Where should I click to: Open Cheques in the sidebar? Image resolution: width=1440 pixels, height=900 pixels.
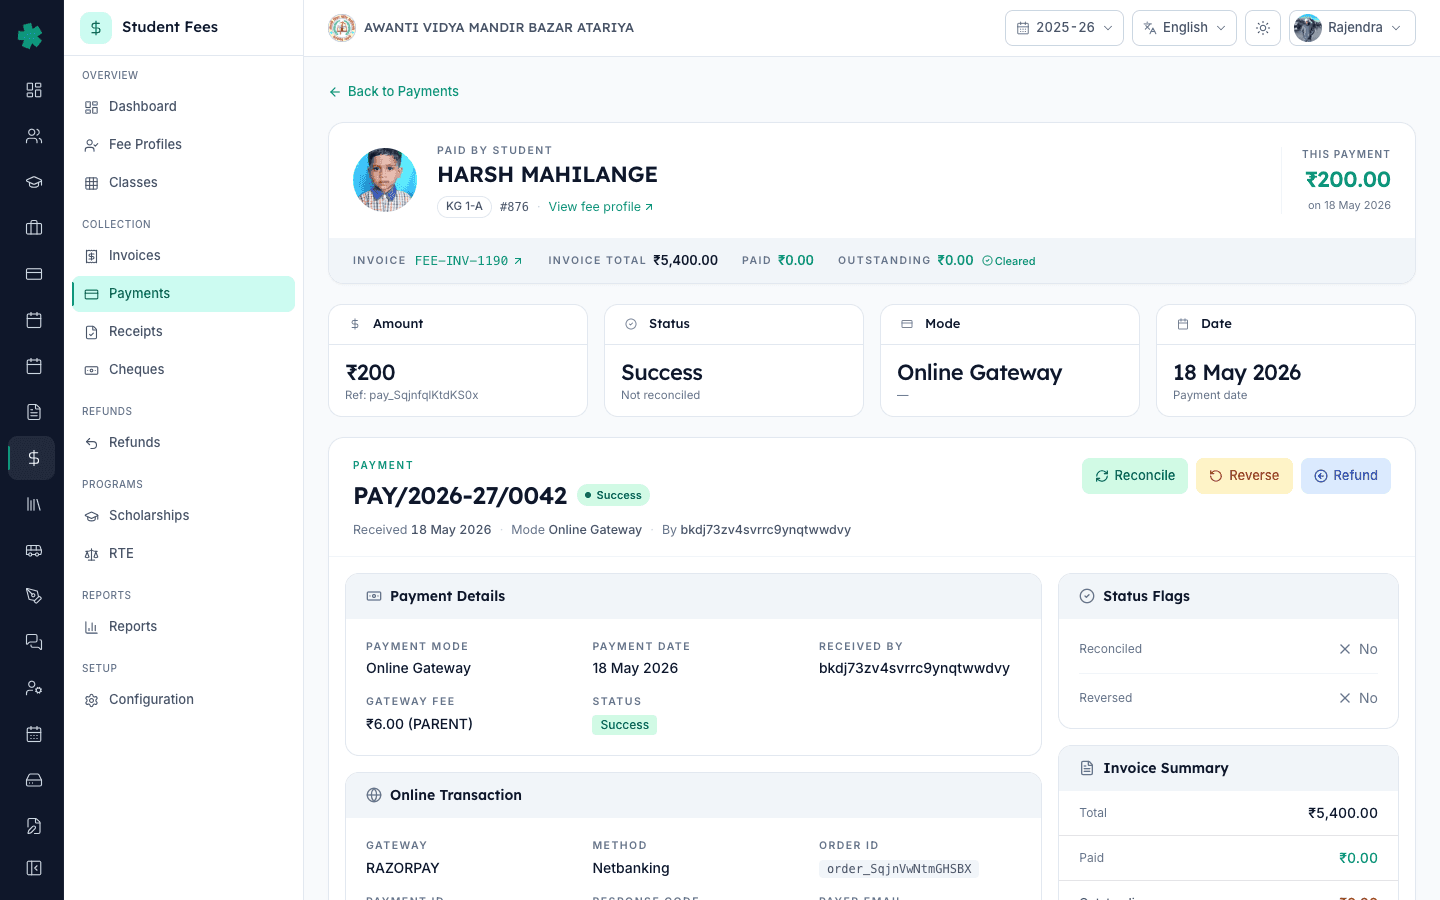click(183, 370)
